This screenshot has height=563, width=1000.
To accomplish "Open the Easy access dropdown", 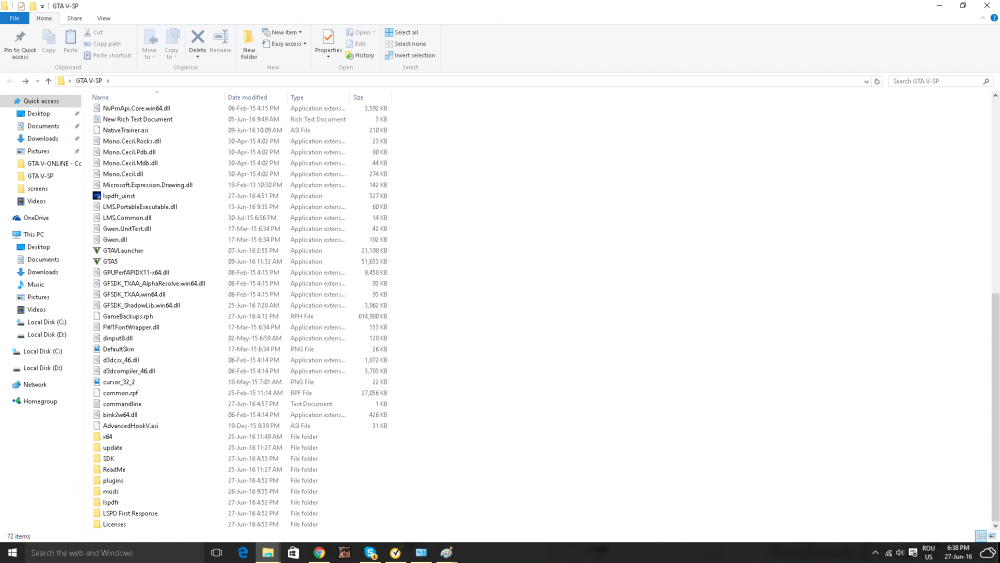I will [284, 44].
